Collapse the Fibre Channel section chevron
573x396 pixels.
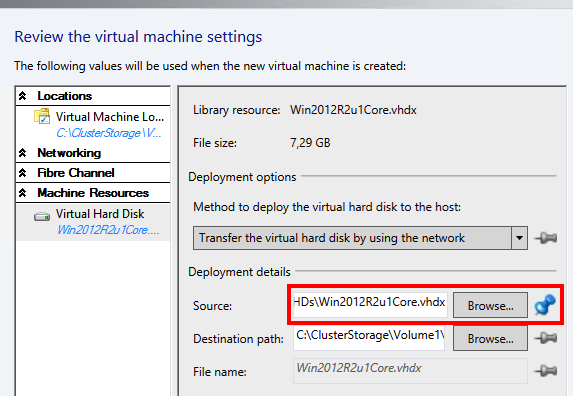point(23,173)
